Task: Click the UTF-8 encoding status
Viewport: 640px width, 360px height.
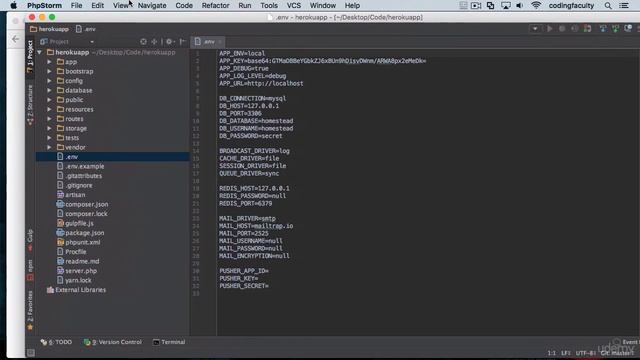Action: coord(587,353)
